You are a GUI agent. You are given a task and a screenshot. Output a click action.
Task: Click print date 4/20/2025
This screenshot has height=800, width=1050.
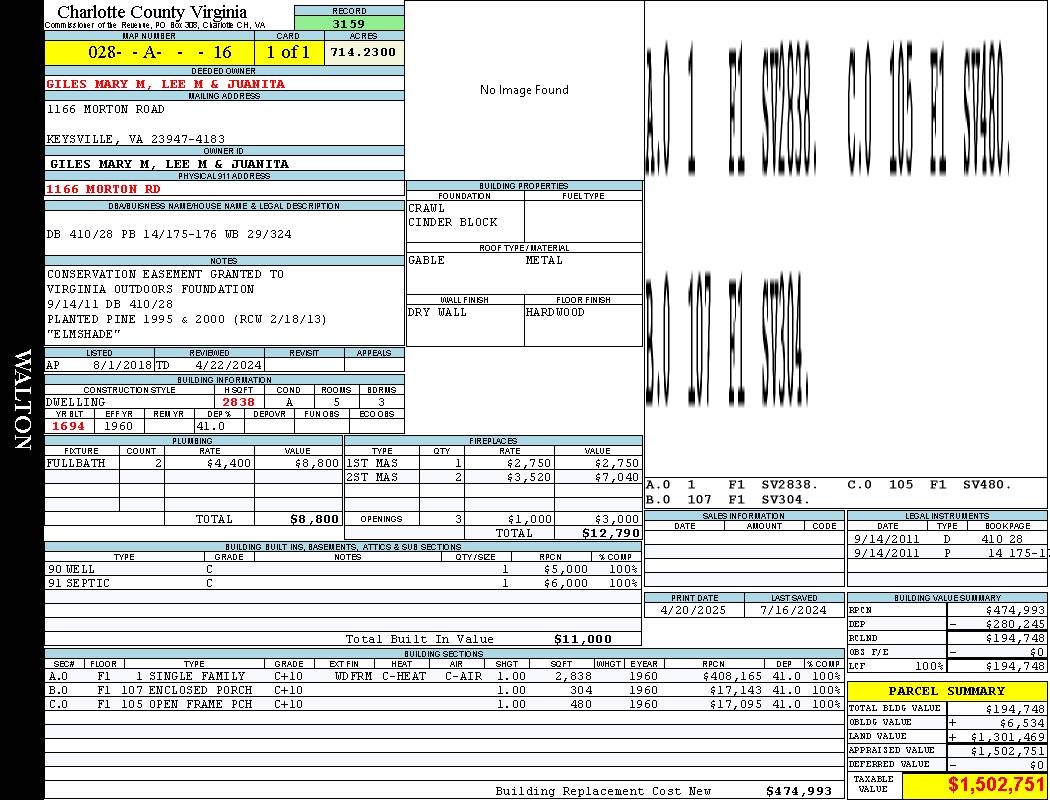(693, 611)
